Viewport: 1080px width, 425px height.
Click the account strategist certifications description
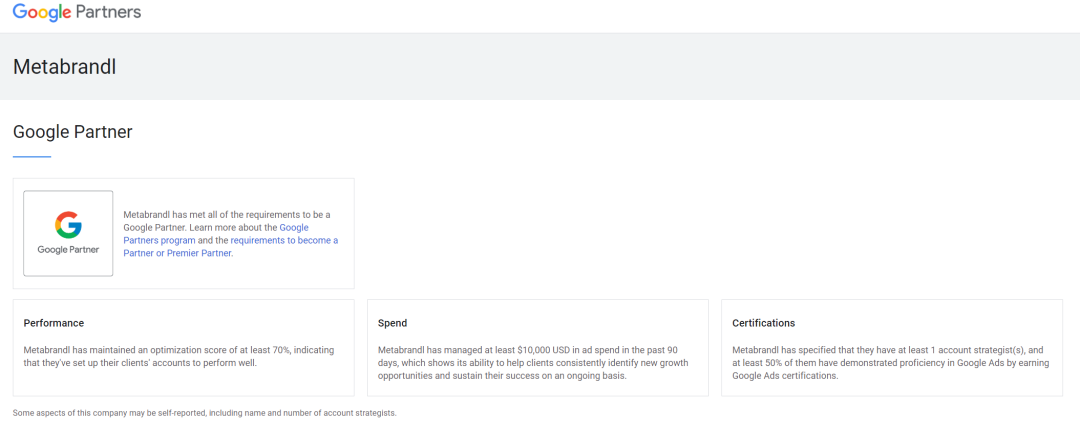point(891,363)
